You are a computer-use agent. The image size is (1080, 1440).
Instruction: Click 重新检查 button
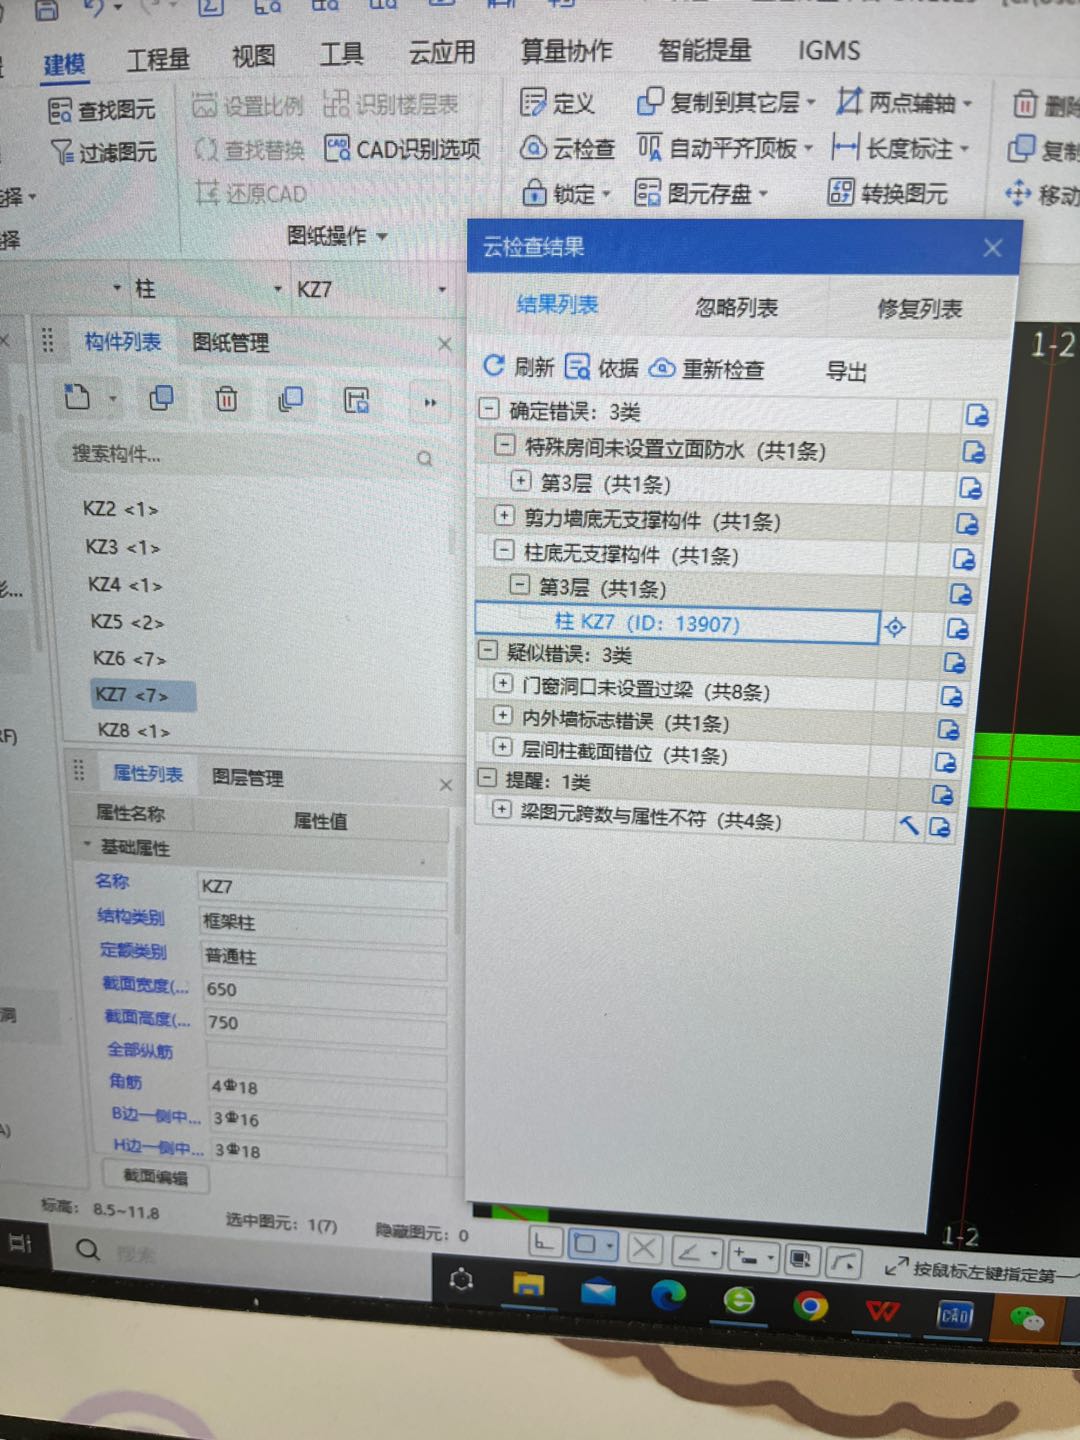pos(707,369)
